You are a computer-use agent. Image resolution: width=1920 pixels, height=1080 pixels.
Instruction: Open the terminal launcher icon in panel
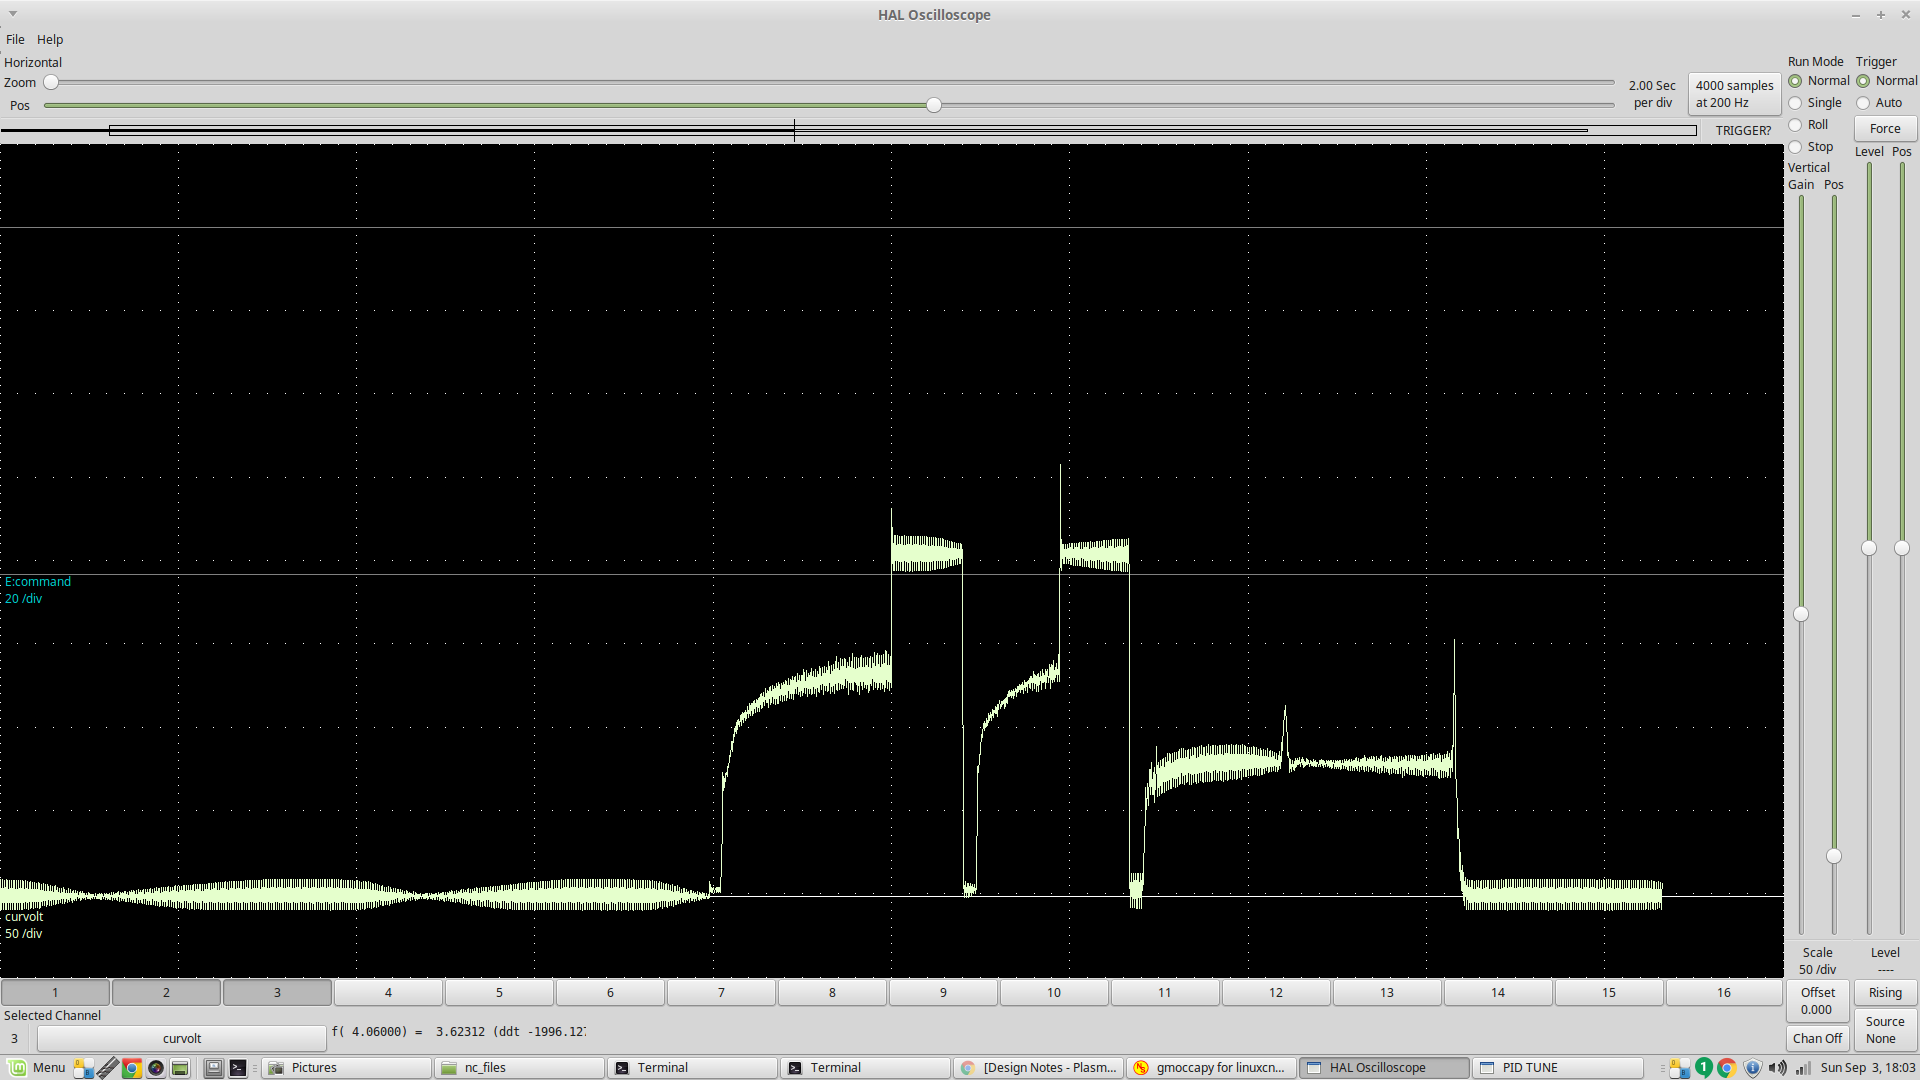click(x=238, y=1068)
